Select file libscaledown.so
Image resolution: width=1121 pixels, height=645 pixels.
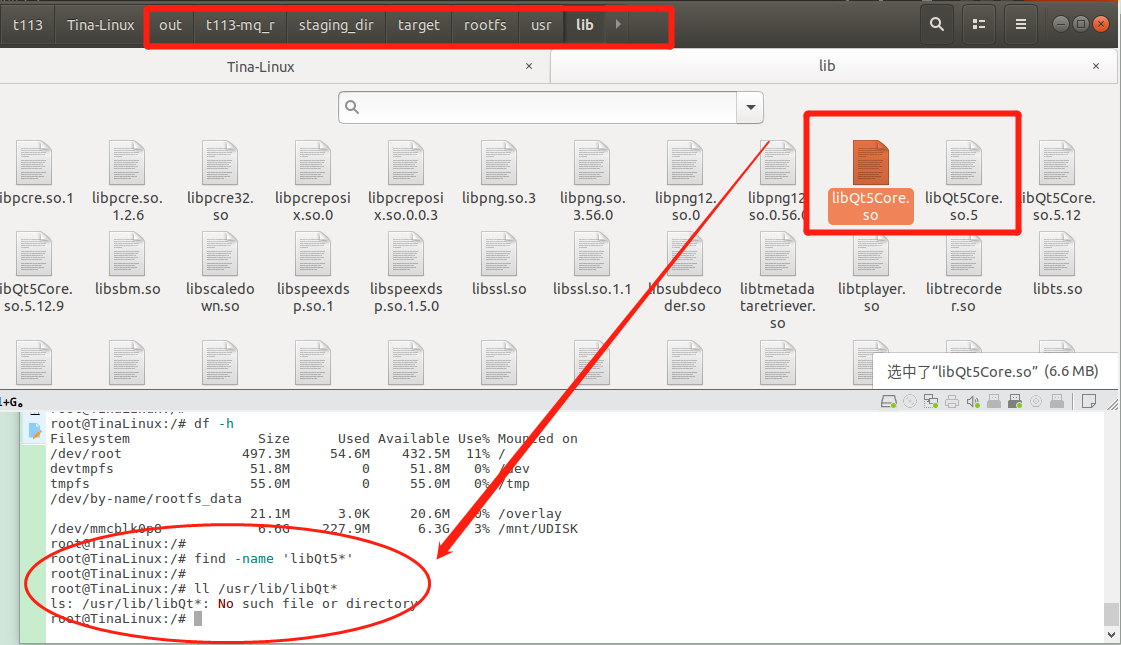click(x=220, y=273)
